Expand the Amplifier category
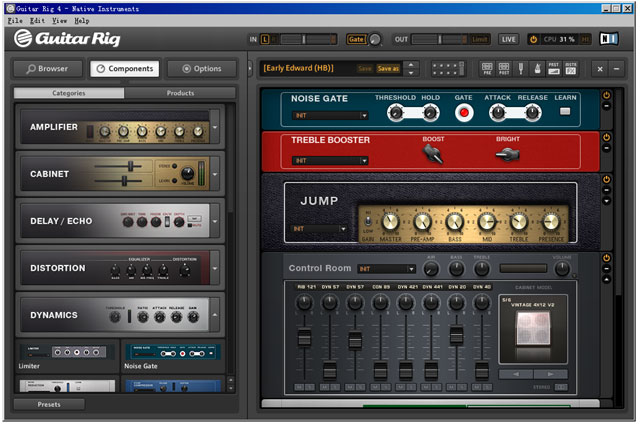Viewport: 640px width, 424px height. point(215,127)
